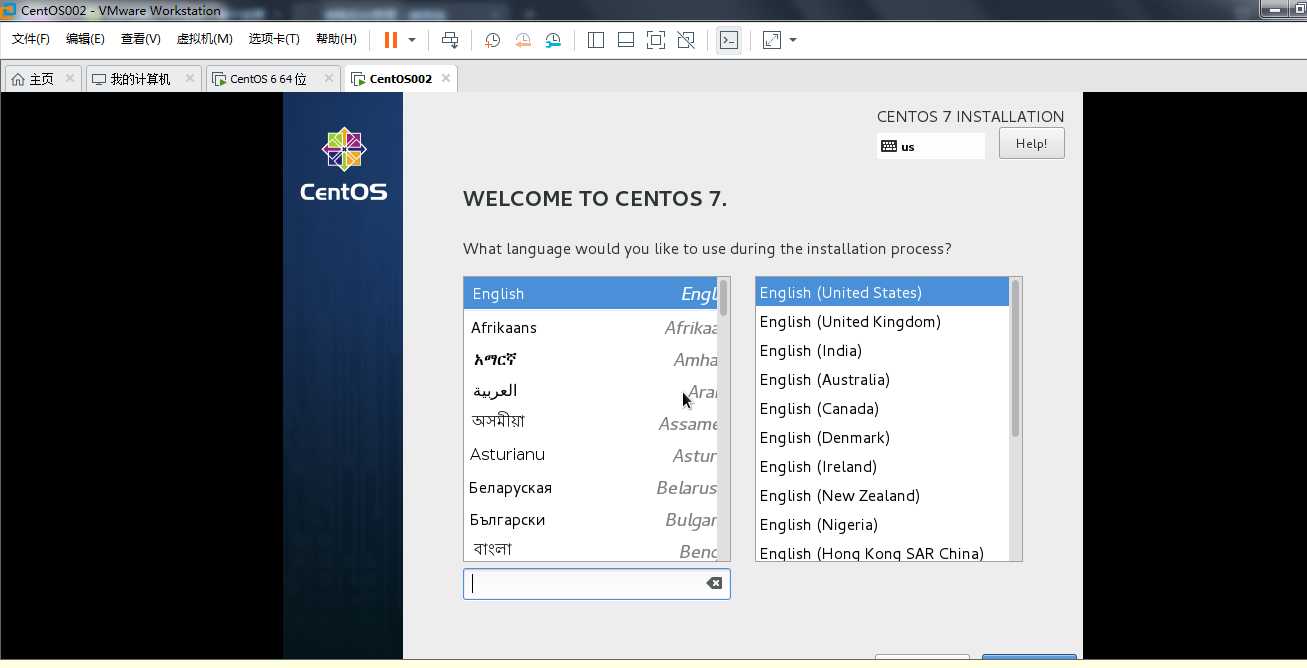Toggle the thumbnail bar layout icon
This screenshot has height=668, width=1307.
point(626,40)
